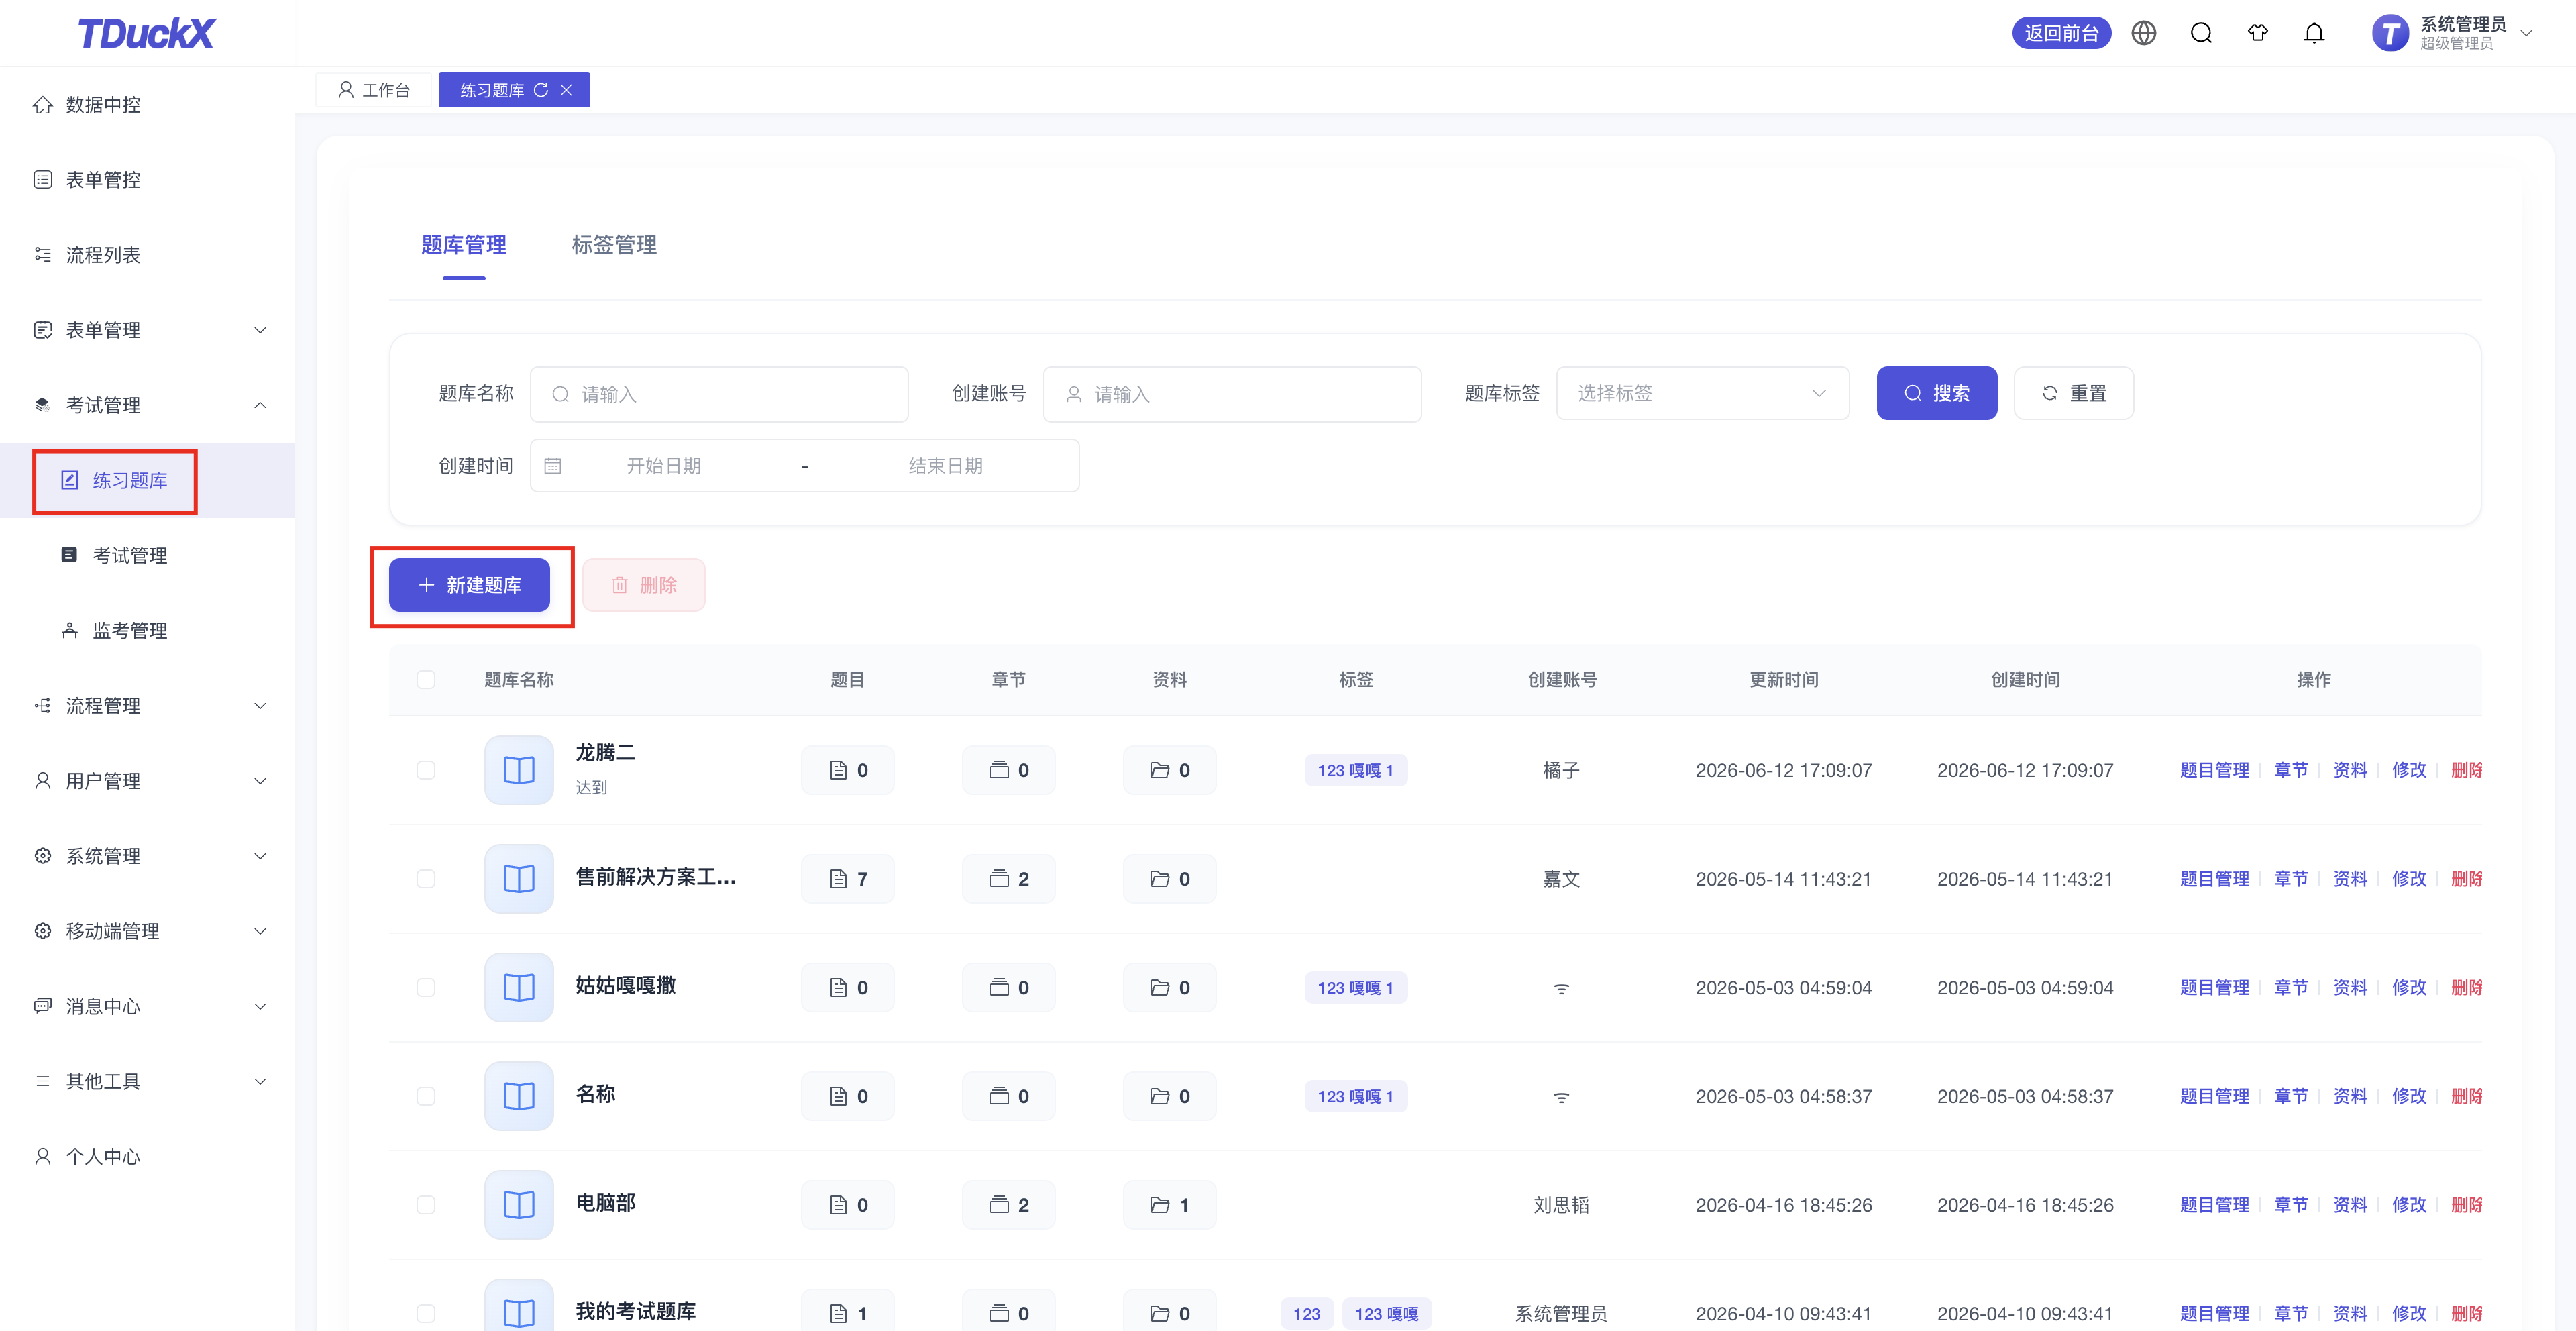2576x1331 pixels.
Task: Click the 新建题库 button
Action: point(469,585)
